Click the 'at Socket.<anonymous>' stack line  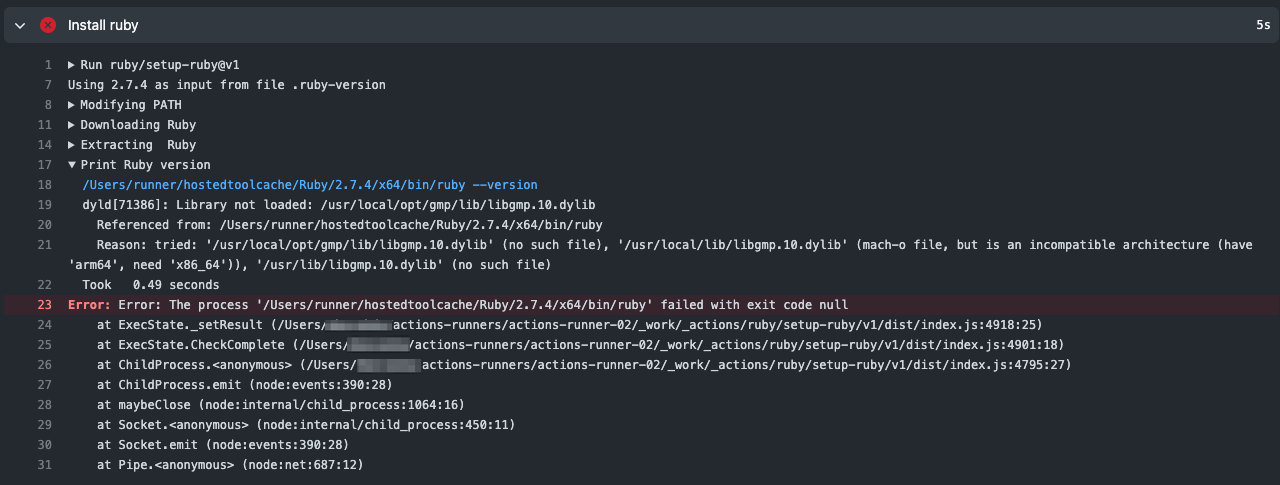pyautogui.click(x=306, y=425)
